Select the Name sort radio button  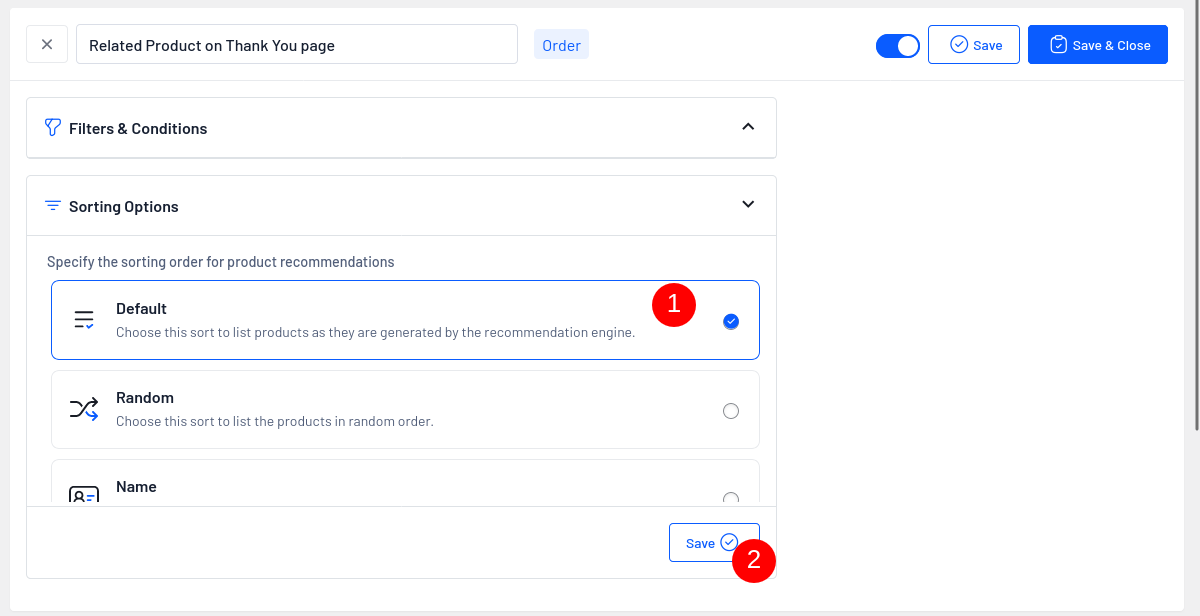[x=731, y=498]
